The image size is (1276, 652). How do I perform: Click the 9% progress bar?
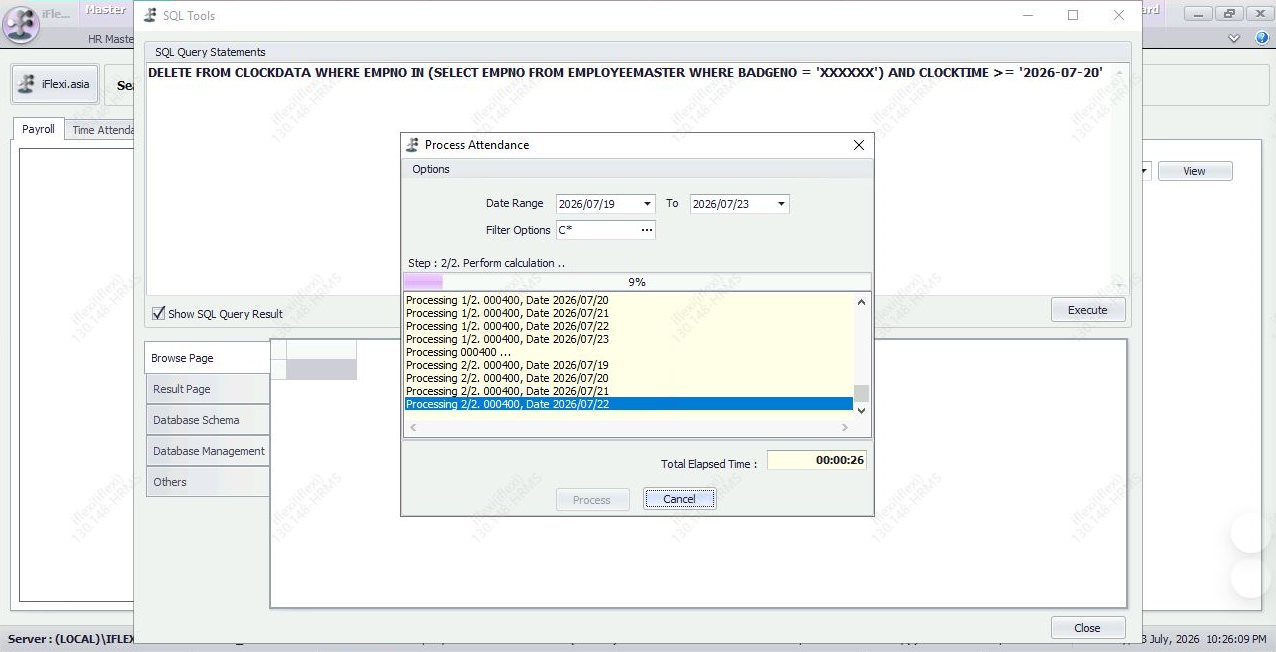(637, 282)
